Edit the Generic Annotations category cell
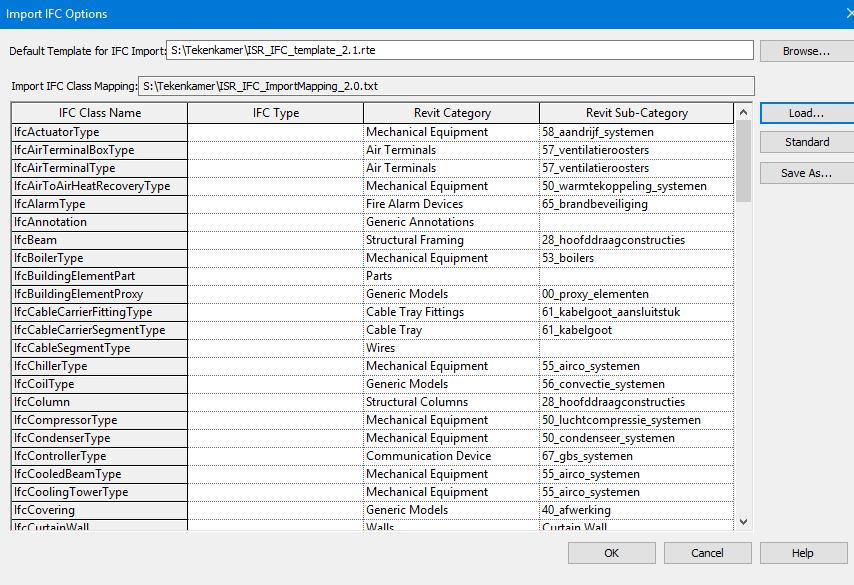854x585 pixels. (452, 222)
